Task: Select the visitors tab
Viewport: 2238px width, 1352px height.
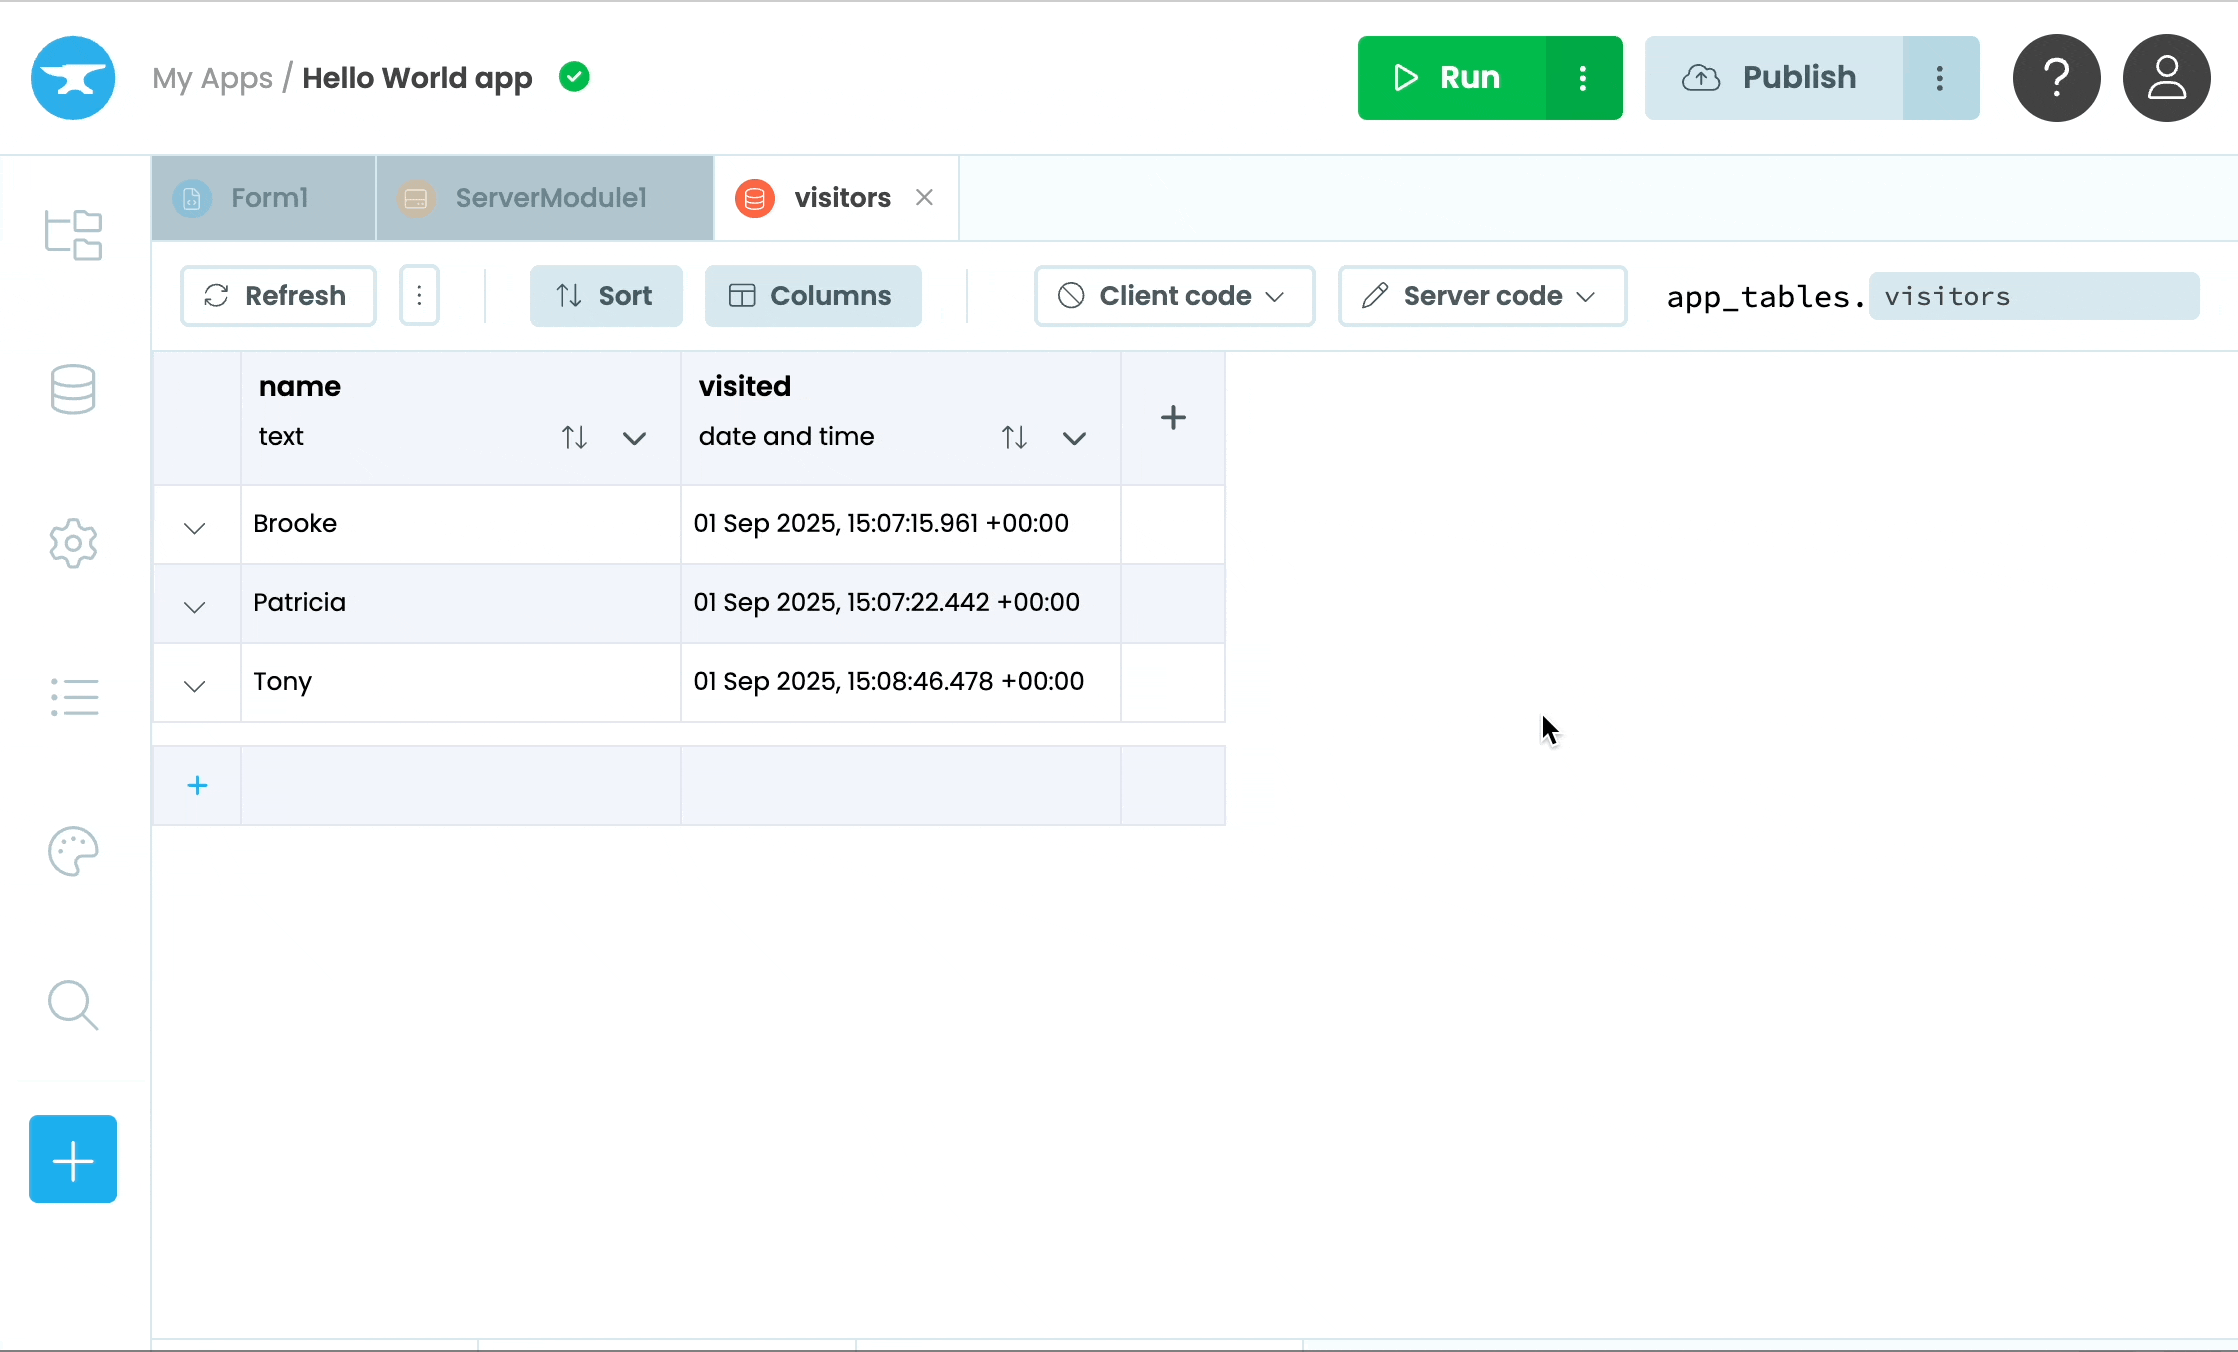Action: [x=836, y=198]
